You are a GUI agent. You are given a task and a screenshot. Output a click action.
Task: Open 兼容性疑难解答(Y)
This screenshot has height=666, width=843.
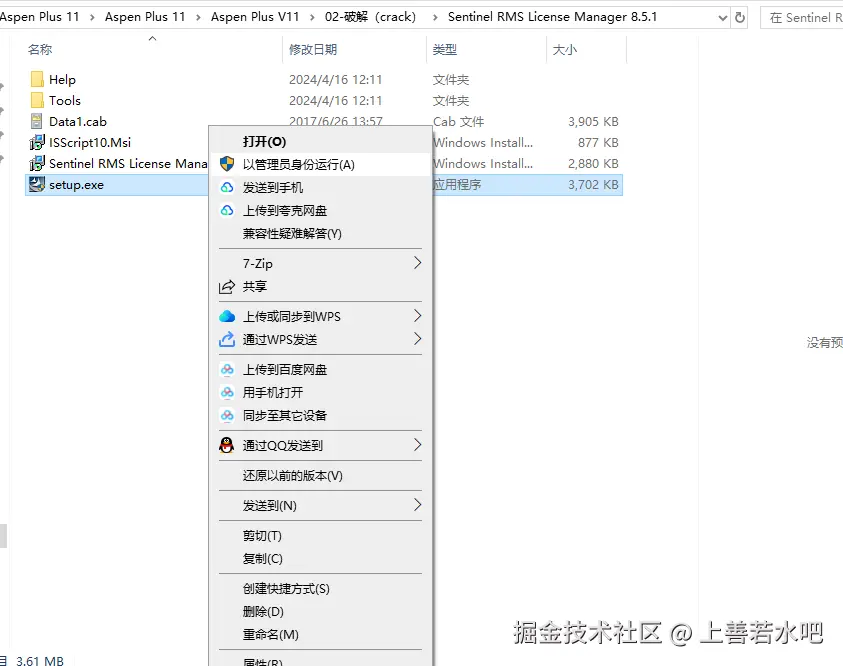[x=320, y=234]
